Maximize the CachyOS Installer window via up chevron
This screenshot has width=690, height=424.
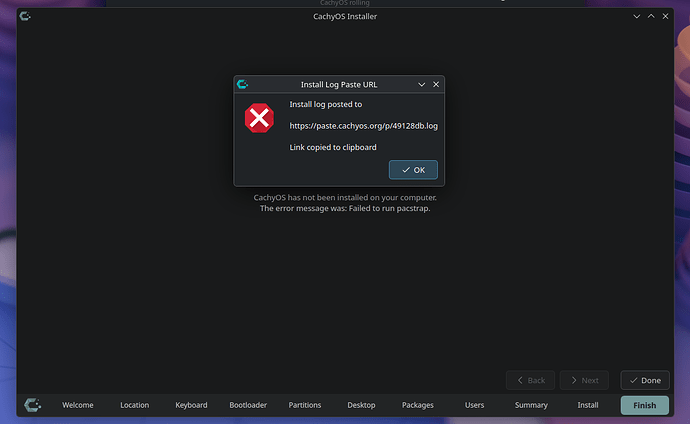(x=651, y=16)
